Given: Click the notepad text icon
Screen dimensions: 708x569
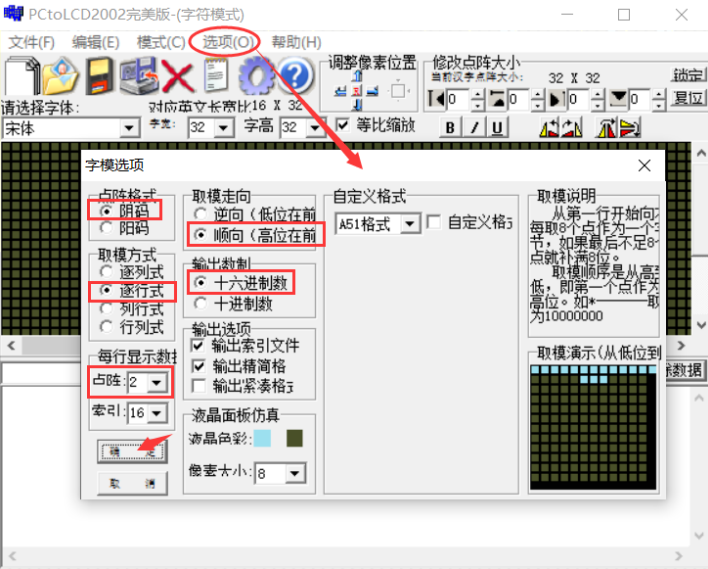Looking at the screenshot, I should (x=215, y=75).
